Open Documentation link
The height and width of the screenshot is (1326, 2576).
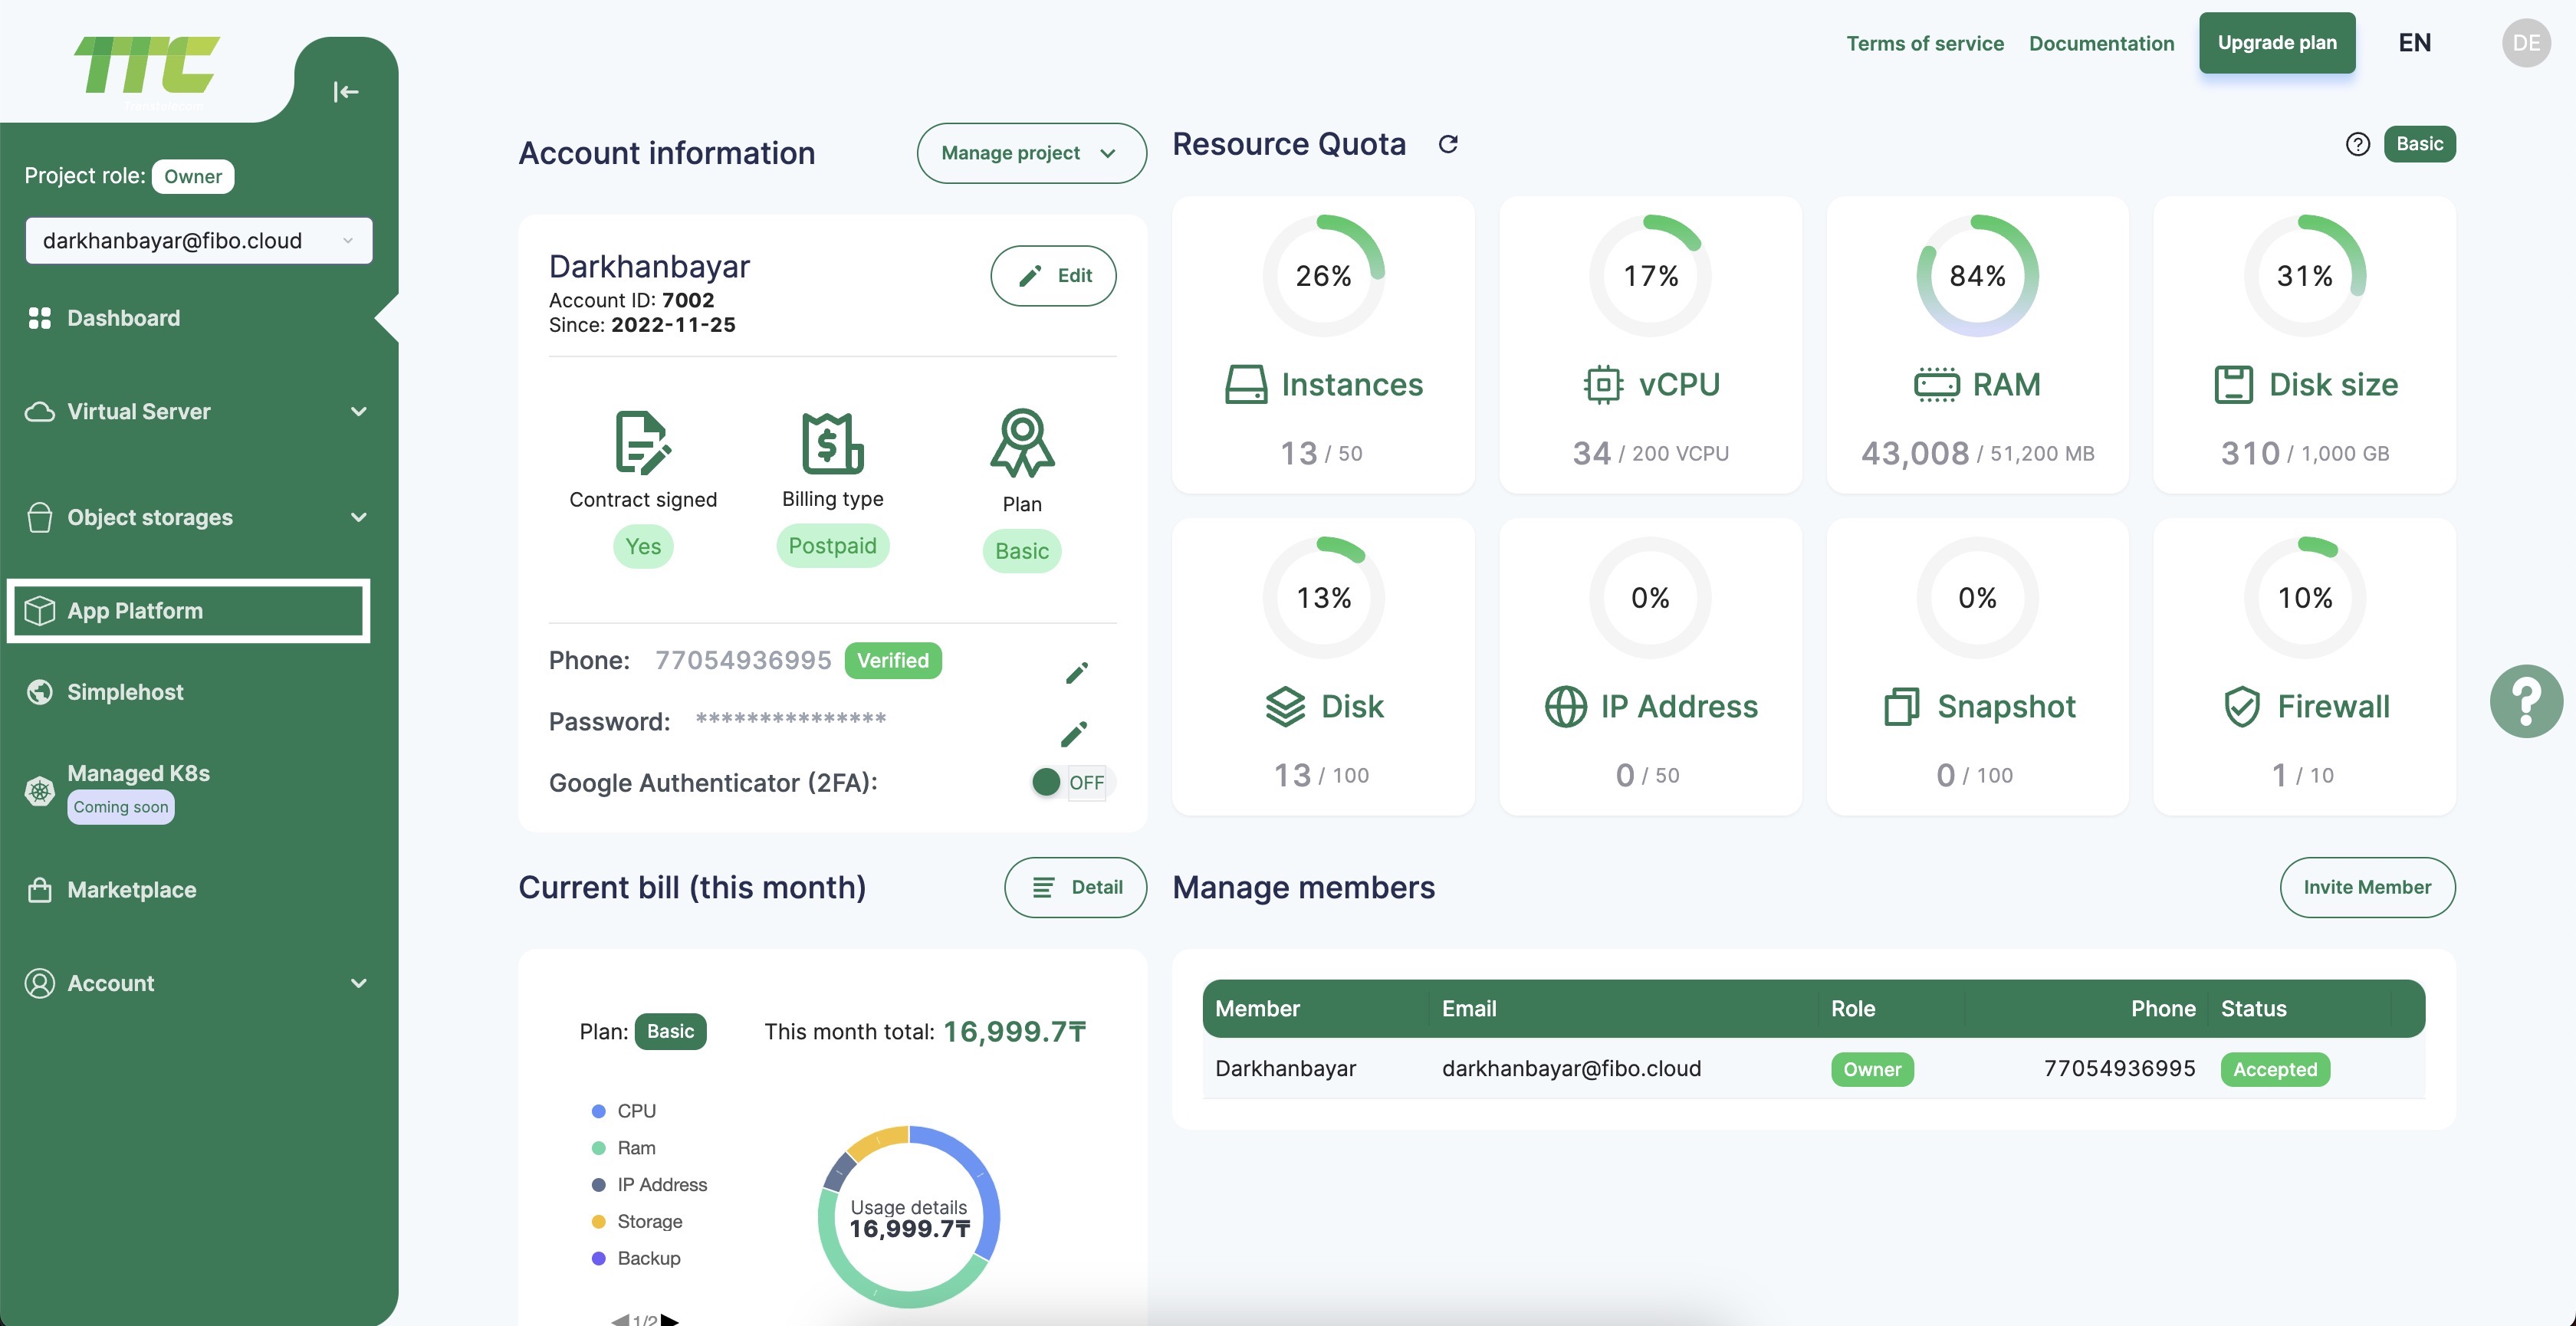click(x=2101, y=43)
